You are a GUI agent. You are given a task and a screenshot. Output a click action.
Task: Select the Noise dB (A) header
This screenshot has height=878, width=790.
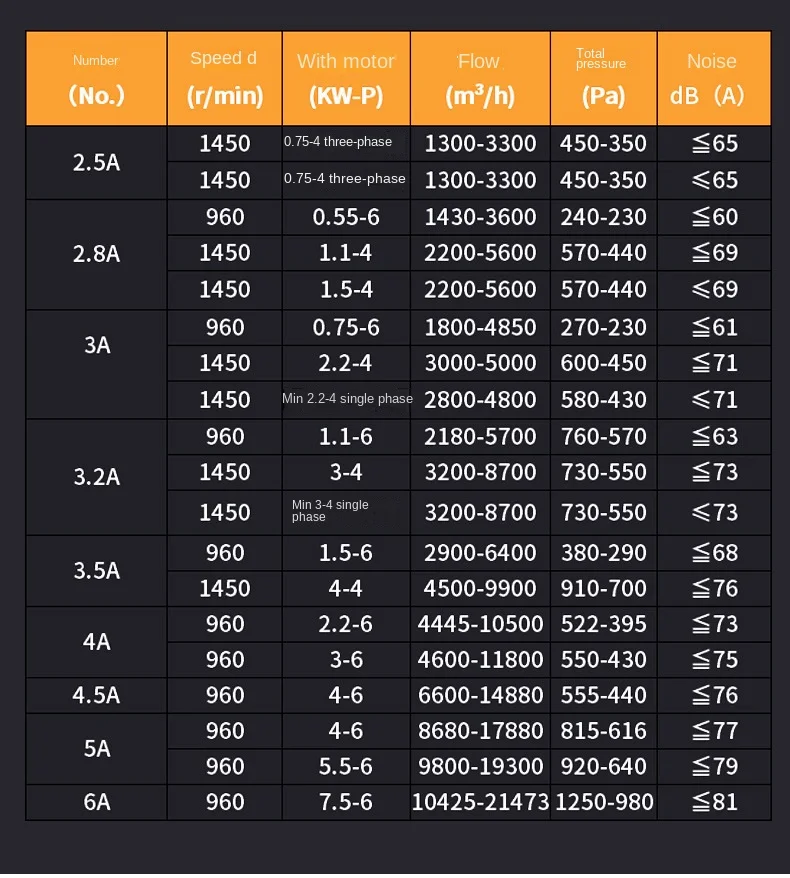point(714,78)
